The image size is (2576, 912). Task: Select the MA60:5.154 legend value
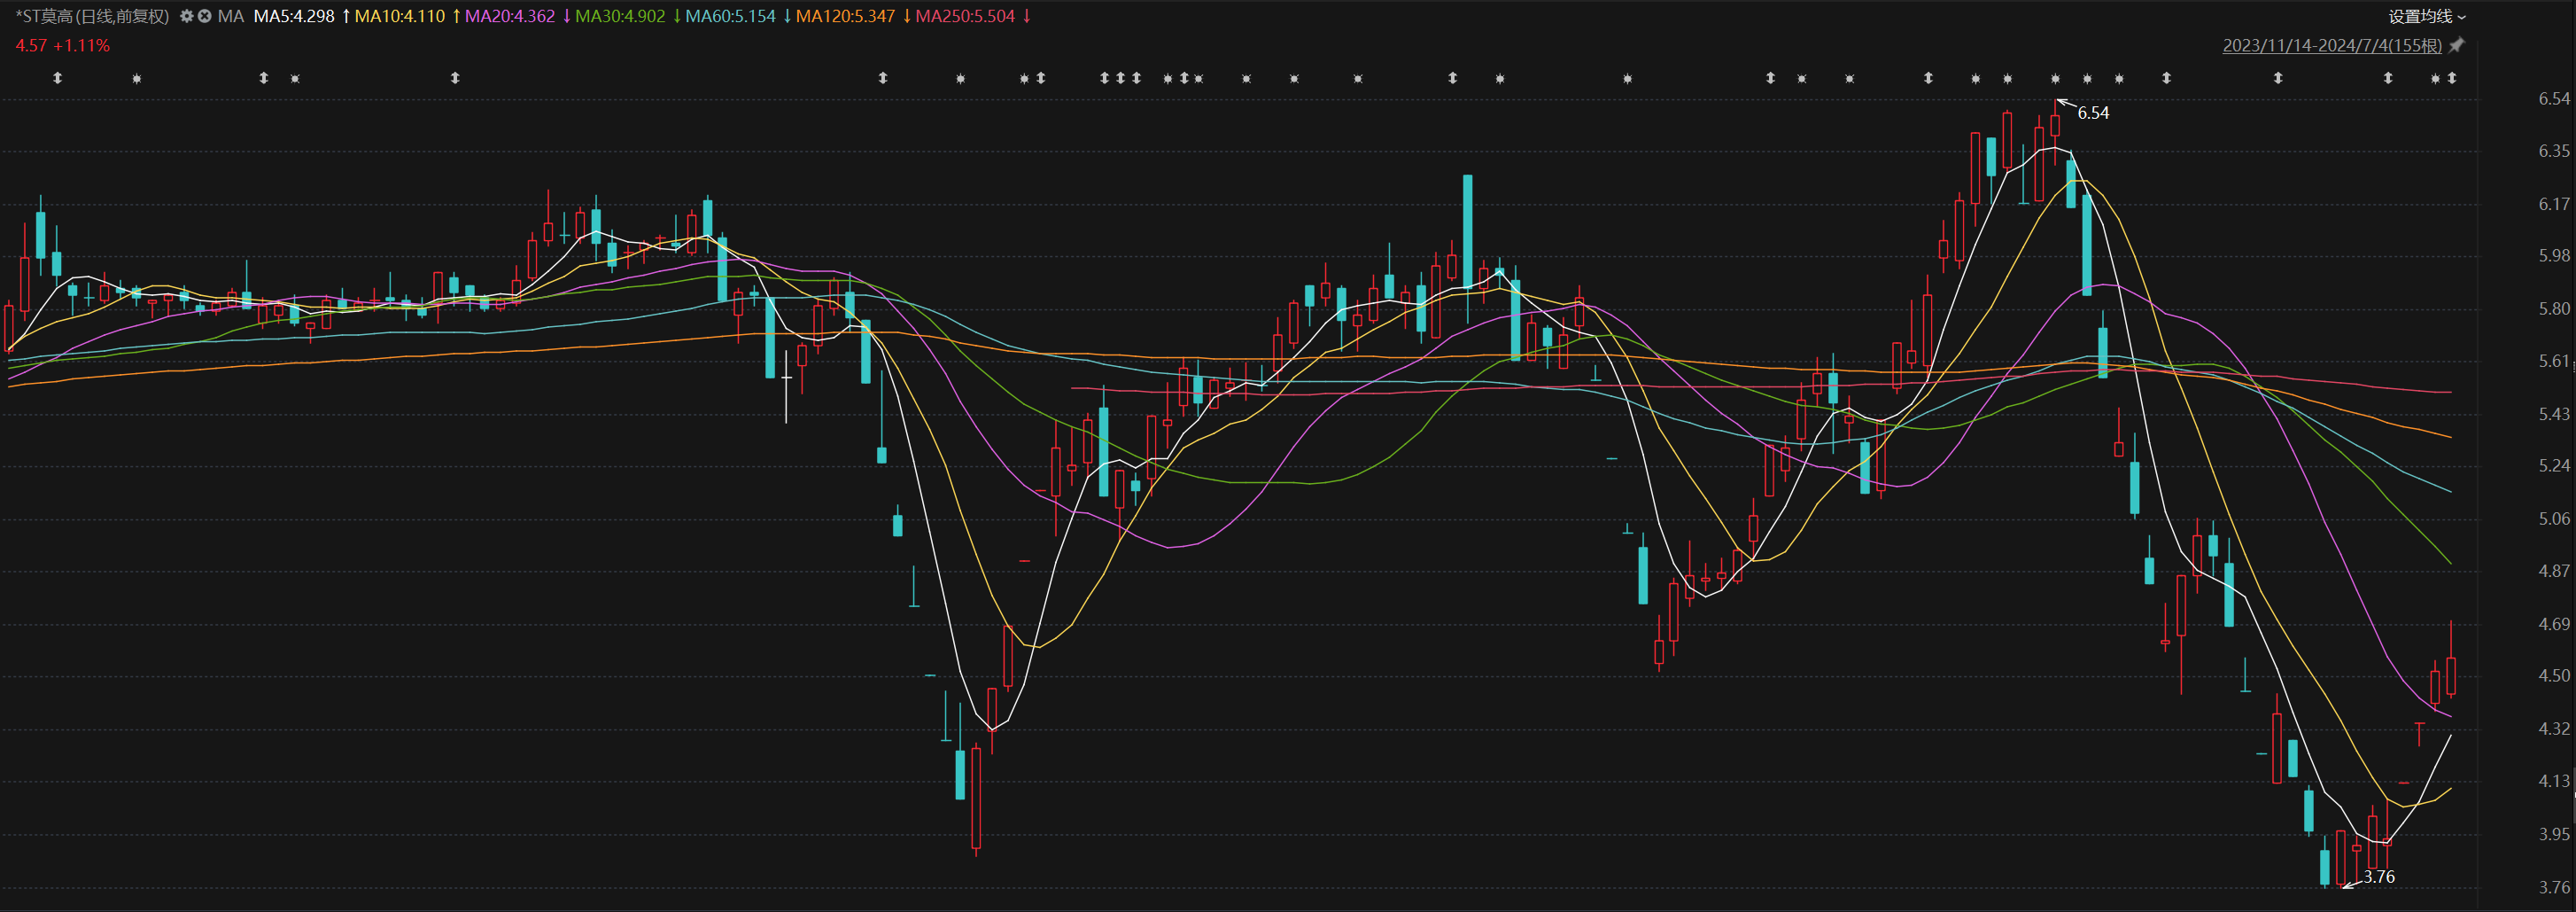pyautogui.click(x=730, y=16)
